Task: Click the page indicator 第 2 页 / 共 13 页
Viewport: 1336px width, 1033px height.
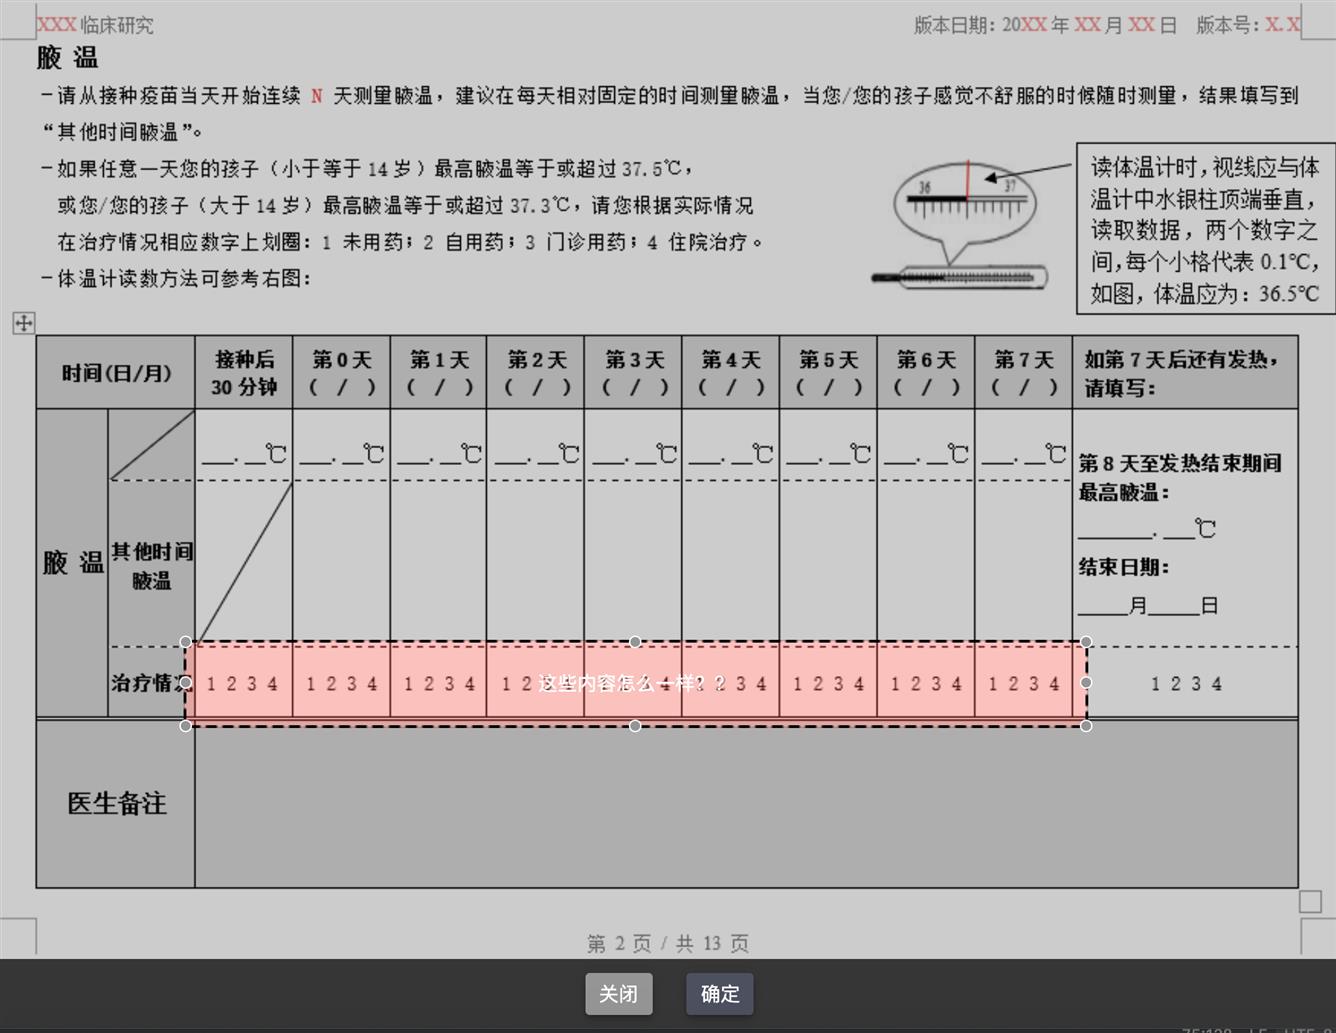Action: point(668,943)
